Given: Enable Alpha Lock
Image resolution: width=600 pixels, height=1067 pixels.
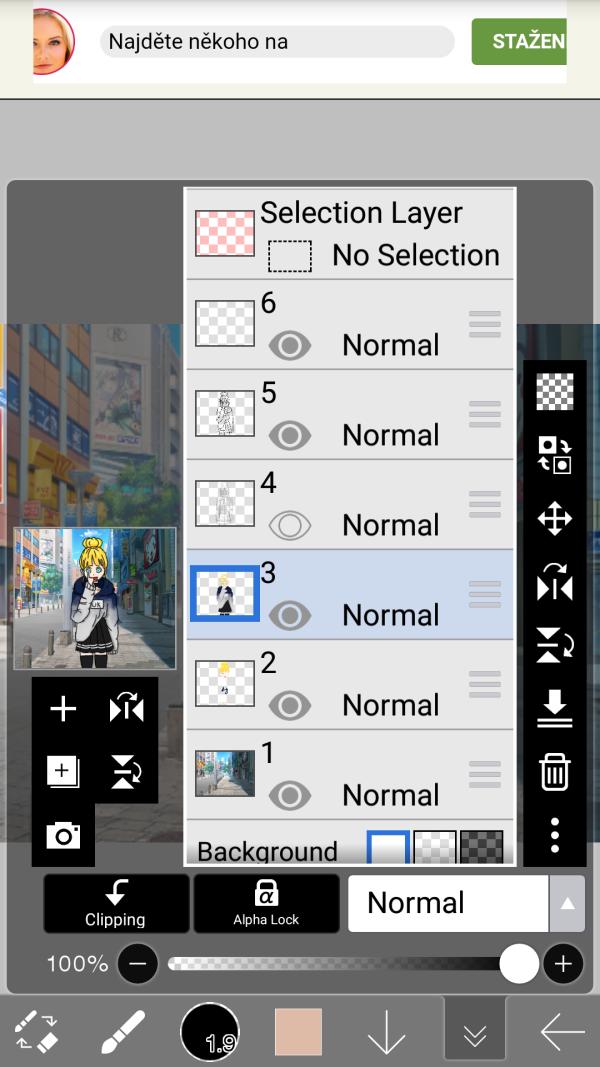Looking at the screenshot, I should tap(266, 903).
